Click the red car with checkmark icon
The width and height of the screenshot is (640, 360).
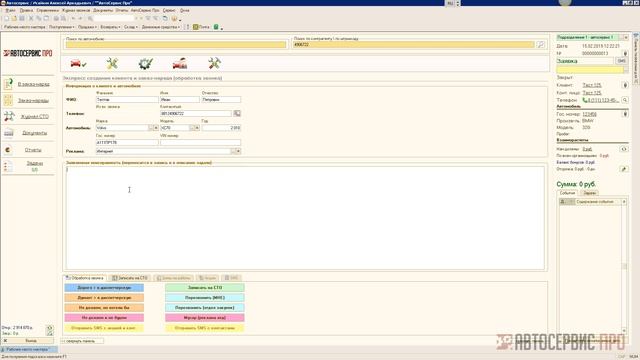click(x=78, y=63)
